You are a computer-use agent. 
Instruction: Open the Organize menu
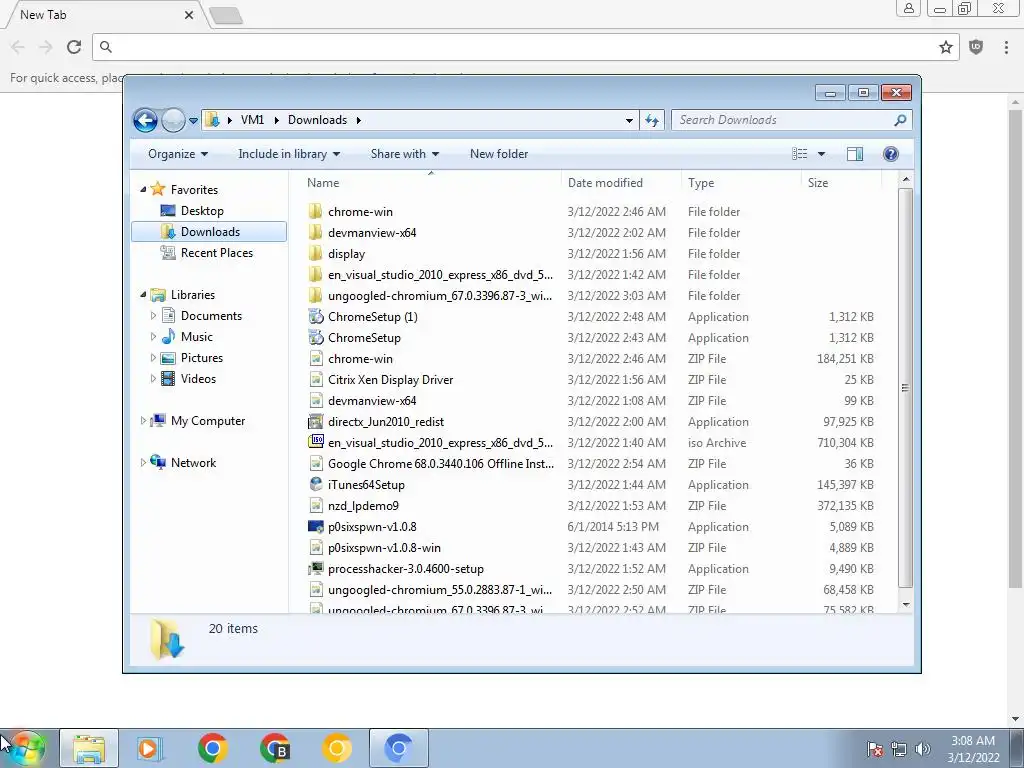(x=178, y=154)
